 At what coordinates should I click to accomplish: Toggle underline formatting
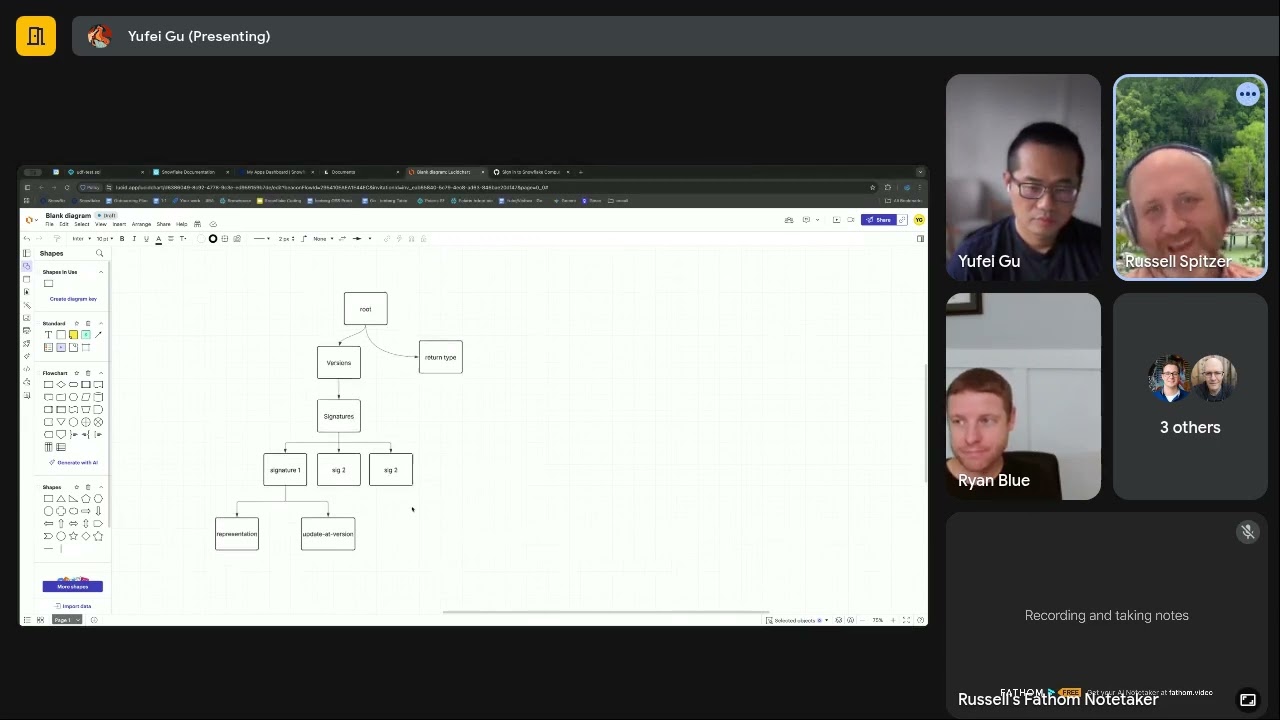(x=146, y=239)
